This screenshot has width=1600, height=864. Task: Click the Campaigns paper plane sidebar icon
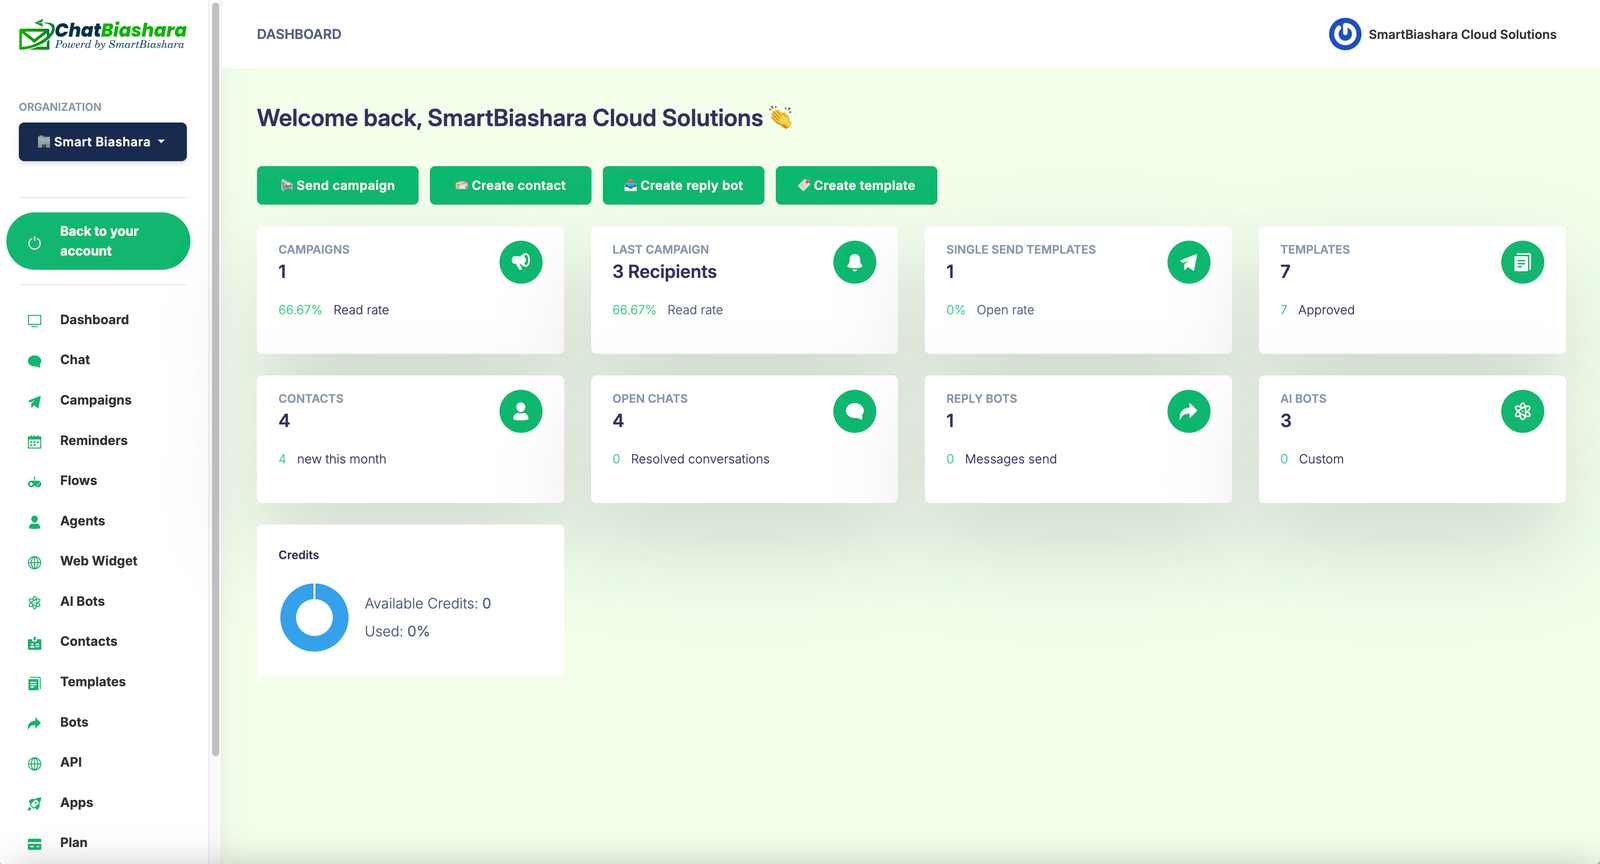[35, 401]
